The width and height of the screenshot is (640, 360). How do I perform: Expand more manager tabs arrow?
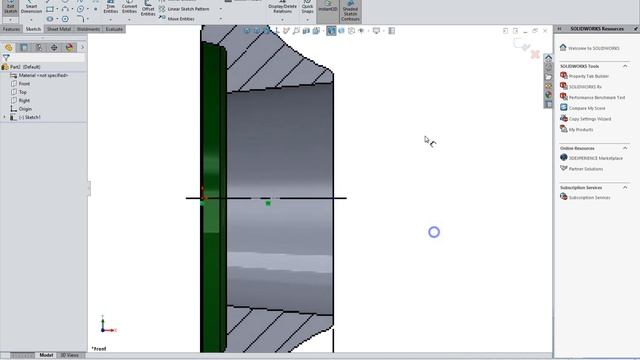pos(82,47)
